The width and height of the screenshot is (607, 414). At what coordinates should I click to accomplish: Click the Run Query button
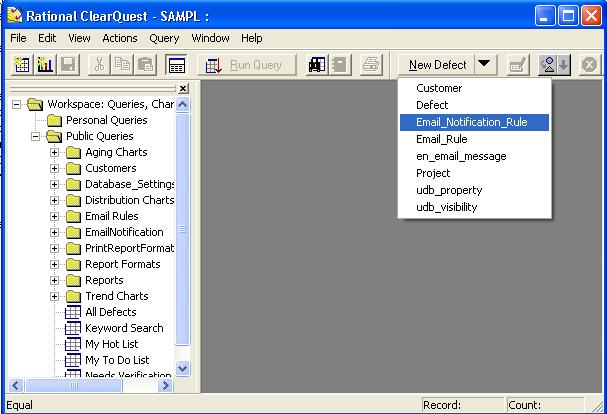click(x=247, y=65)
